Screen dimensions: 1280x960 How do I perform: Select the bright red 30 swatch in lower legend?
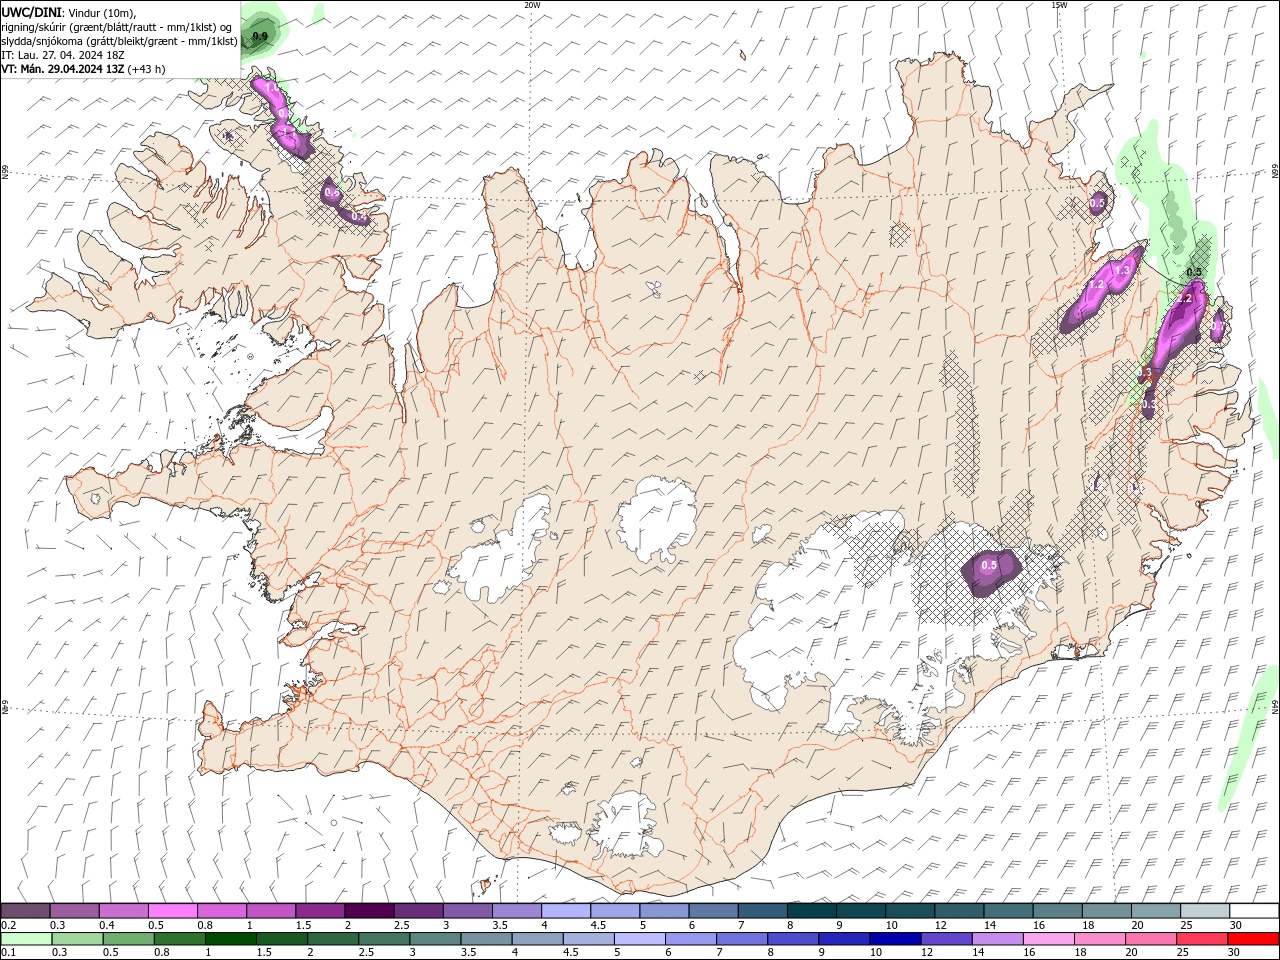[1254, 939]
